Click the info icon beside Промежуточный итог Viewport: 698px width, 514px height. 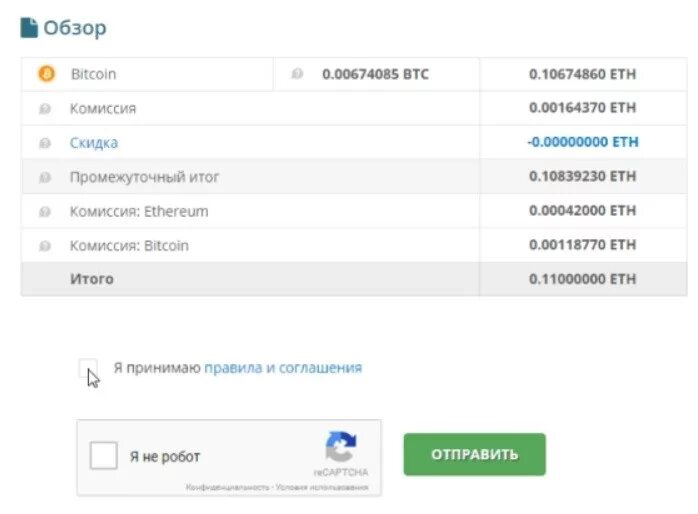(x=45, y=177)
